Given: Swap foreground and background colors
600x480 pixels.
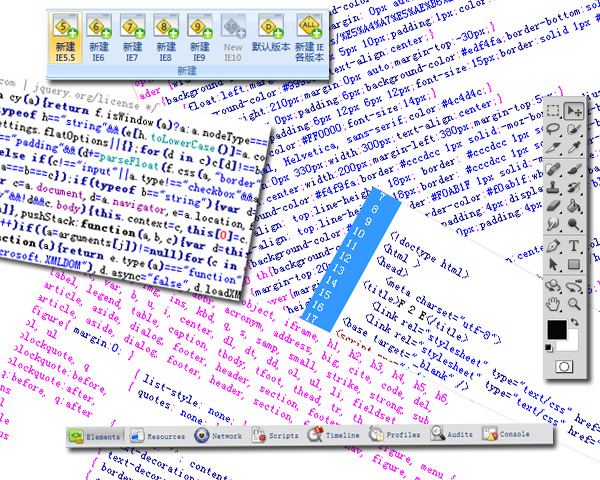Looking at the screenshot, I should [575, 322].
